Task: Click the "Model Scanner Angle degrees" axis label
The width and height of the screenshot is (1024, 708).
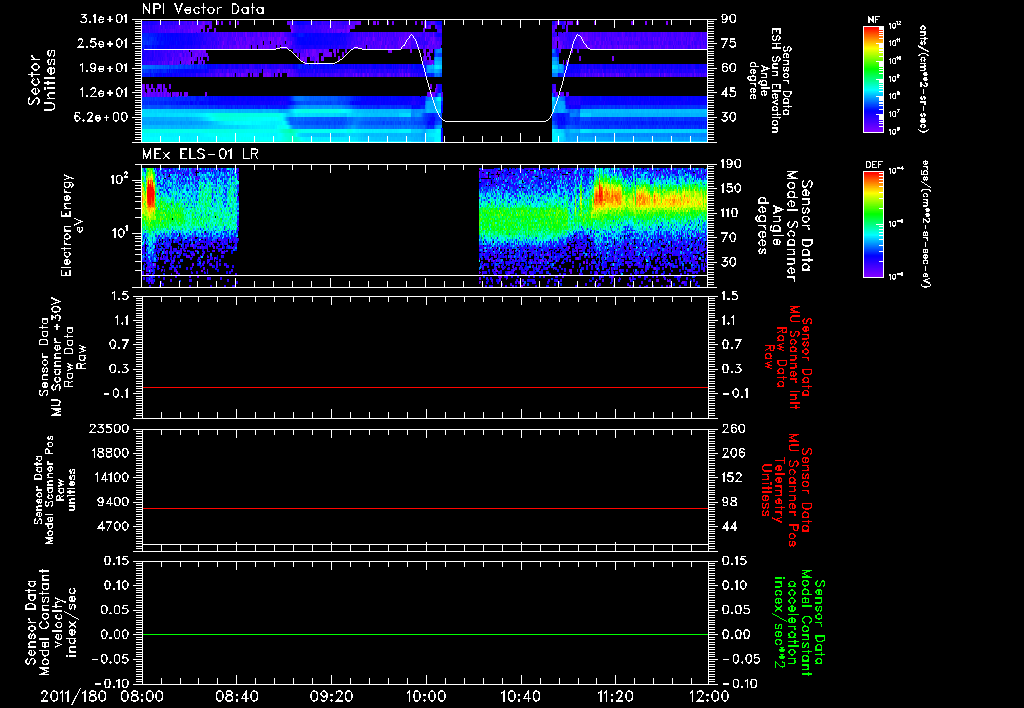Action: (x=784, y=226)
